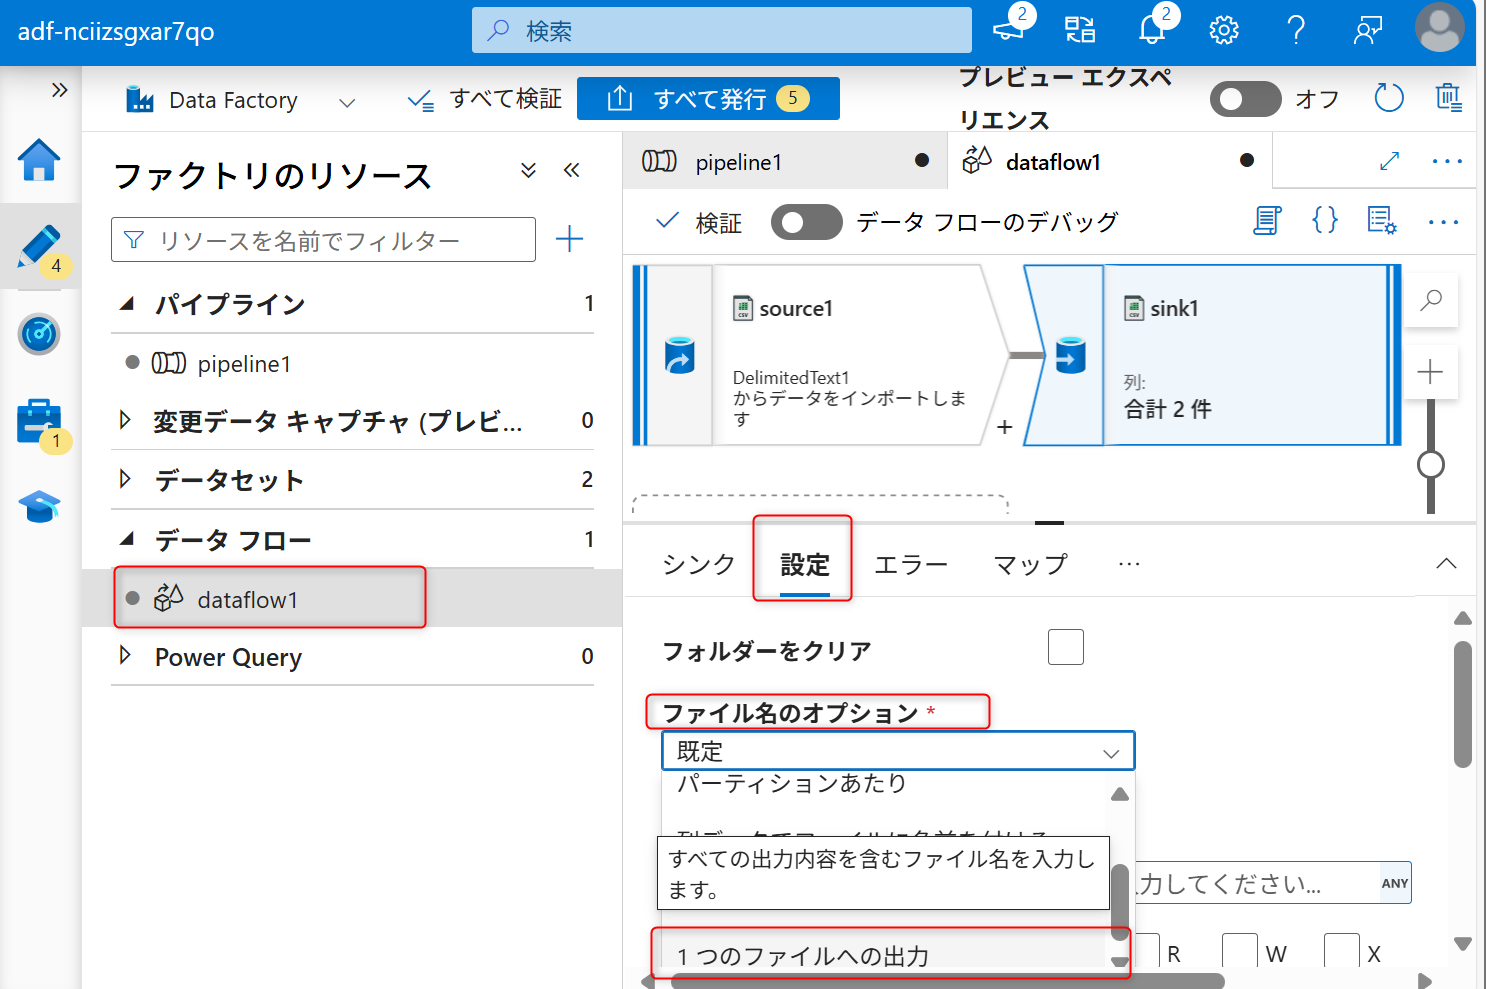Expand the データセット section
The height and width of the screenshot is (989, 1486).
point(127,480)
